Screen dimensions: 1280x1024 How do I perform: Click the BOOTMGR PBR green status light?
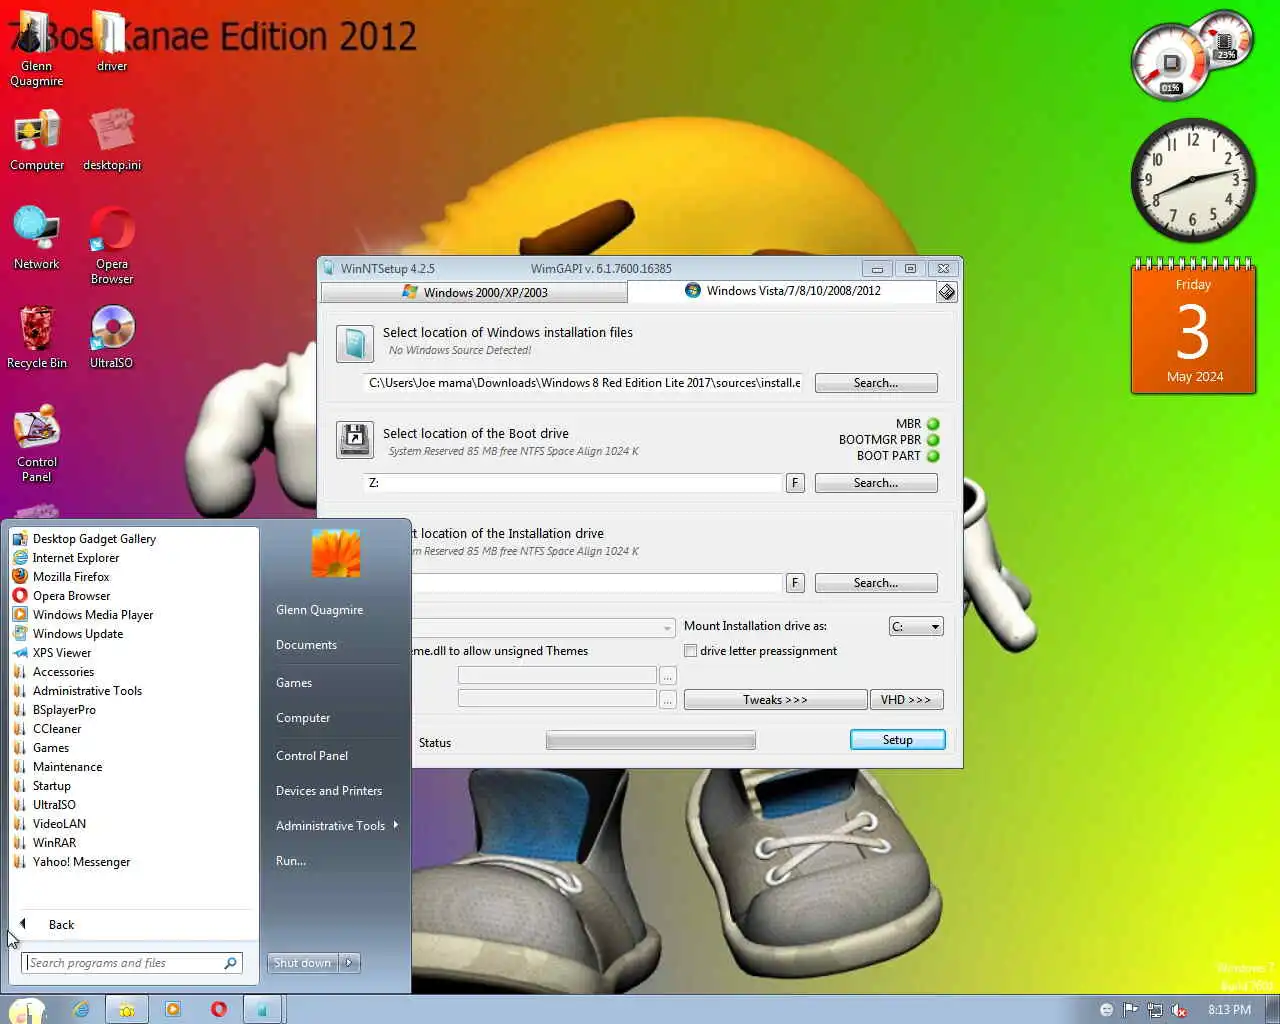(x=933, y=440)
